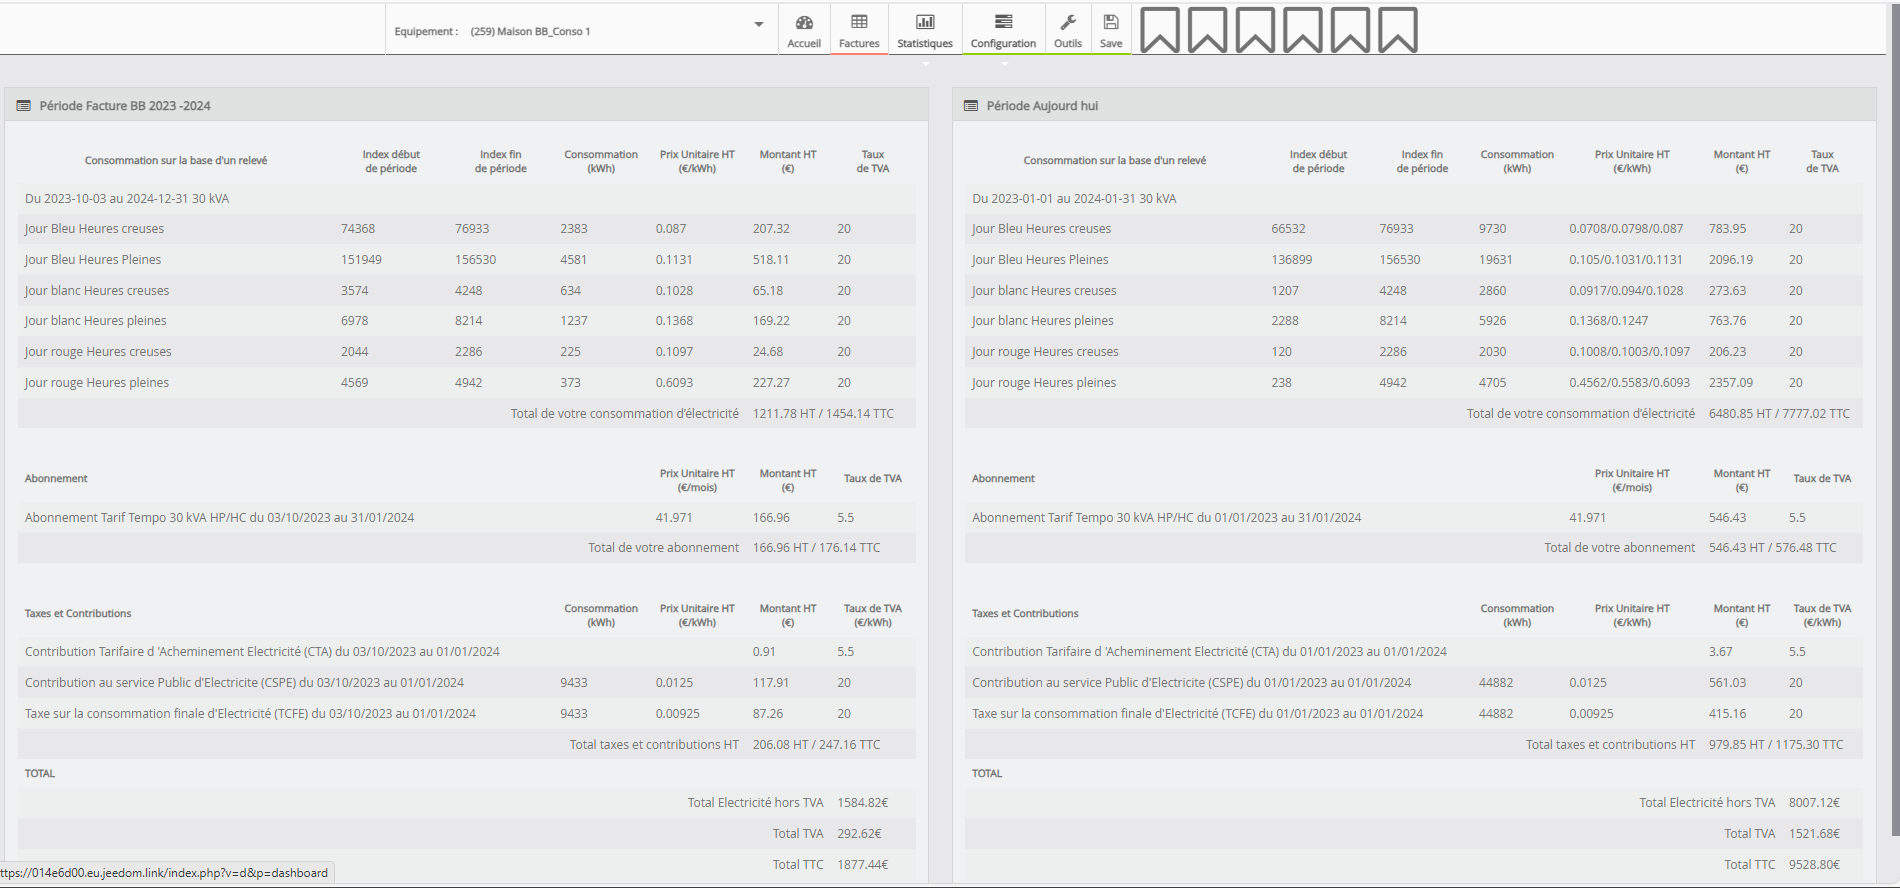The width and height of the screenshot is (1900, 888).
Task: Click unit price 0.4562/0.5583/0.6093
Action: [x=1630, y=383]
